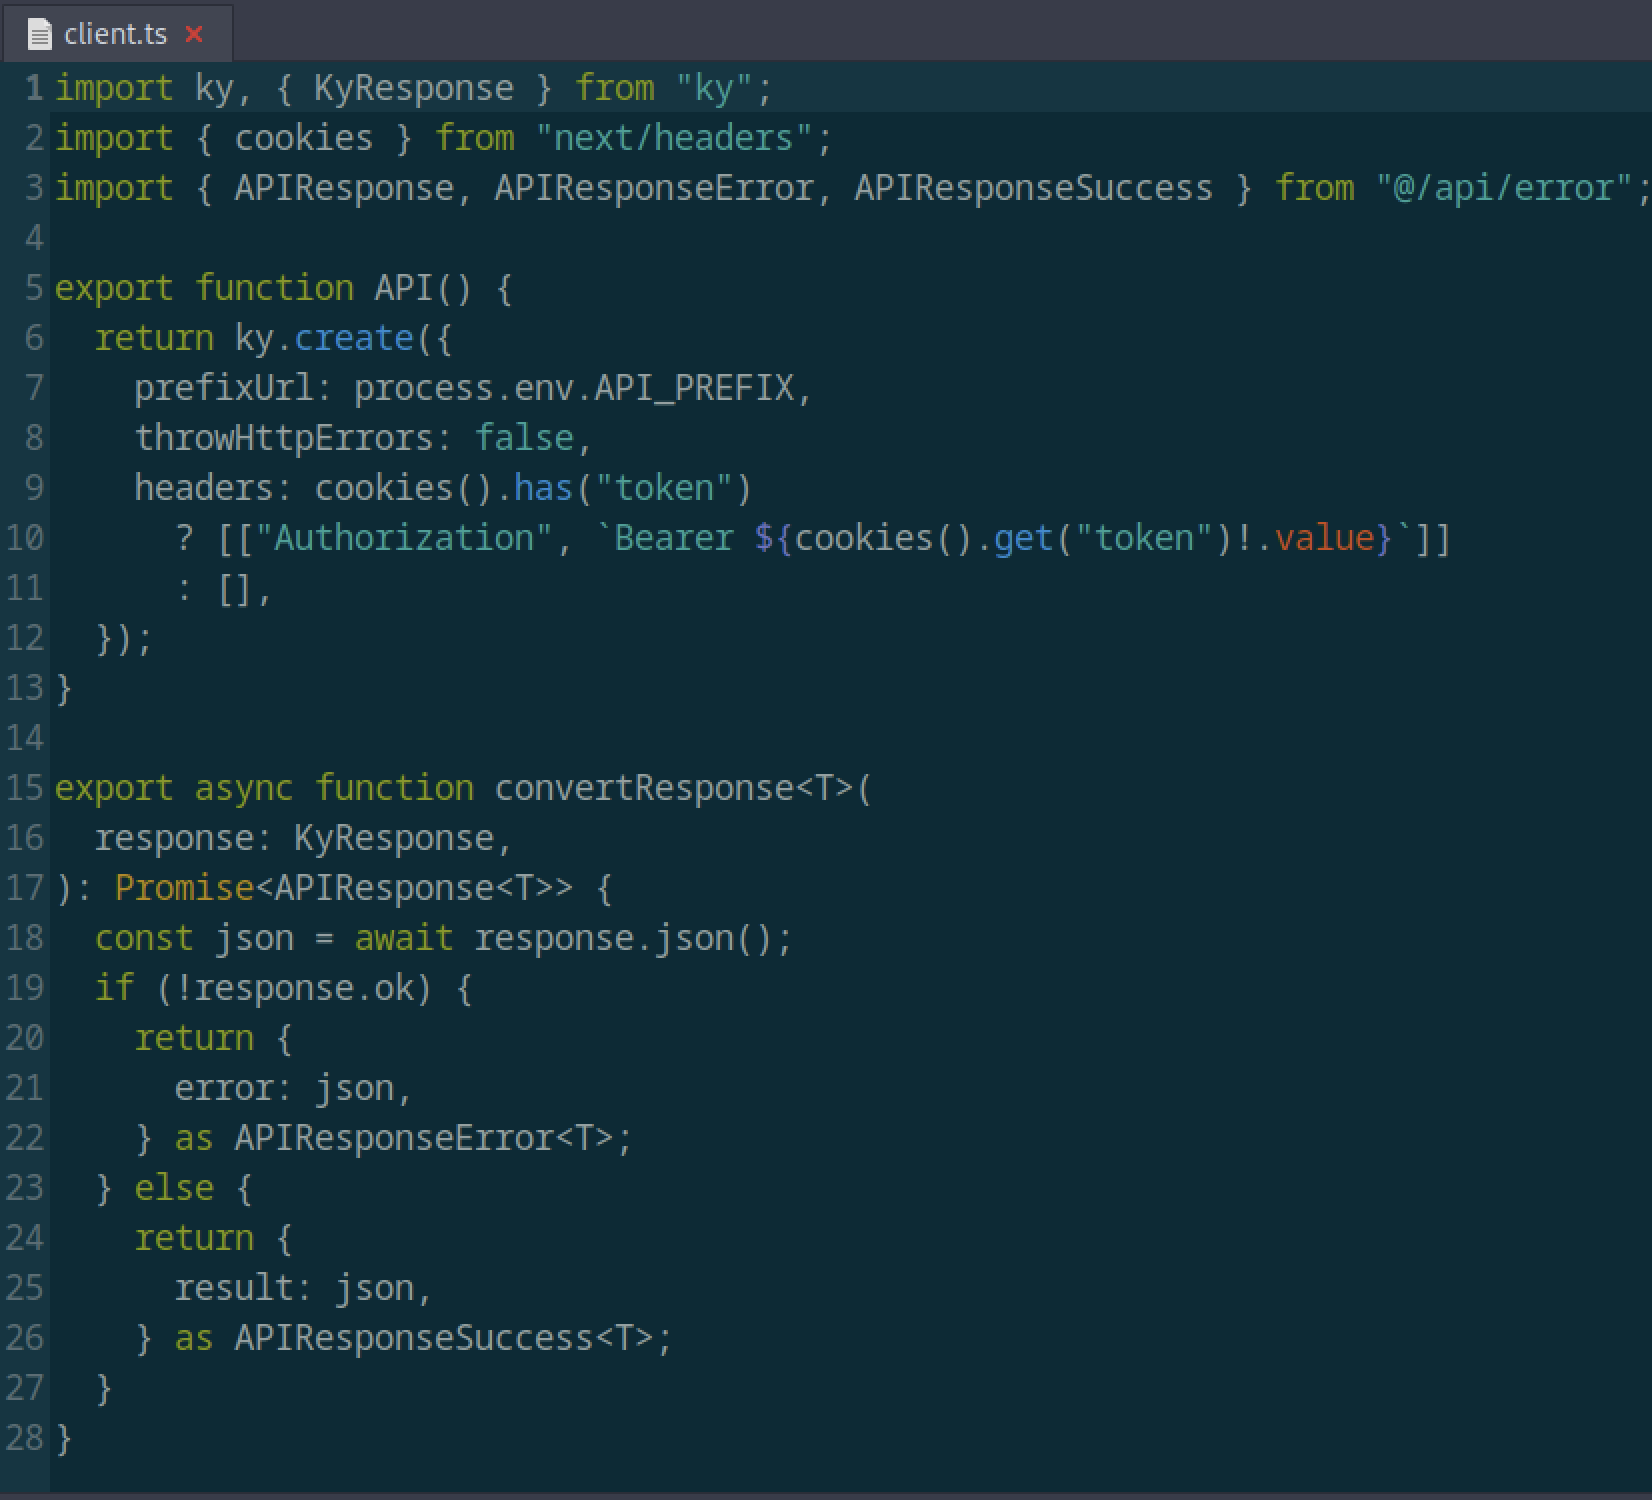Close the client.ts tab

click(x=194, y=35)
